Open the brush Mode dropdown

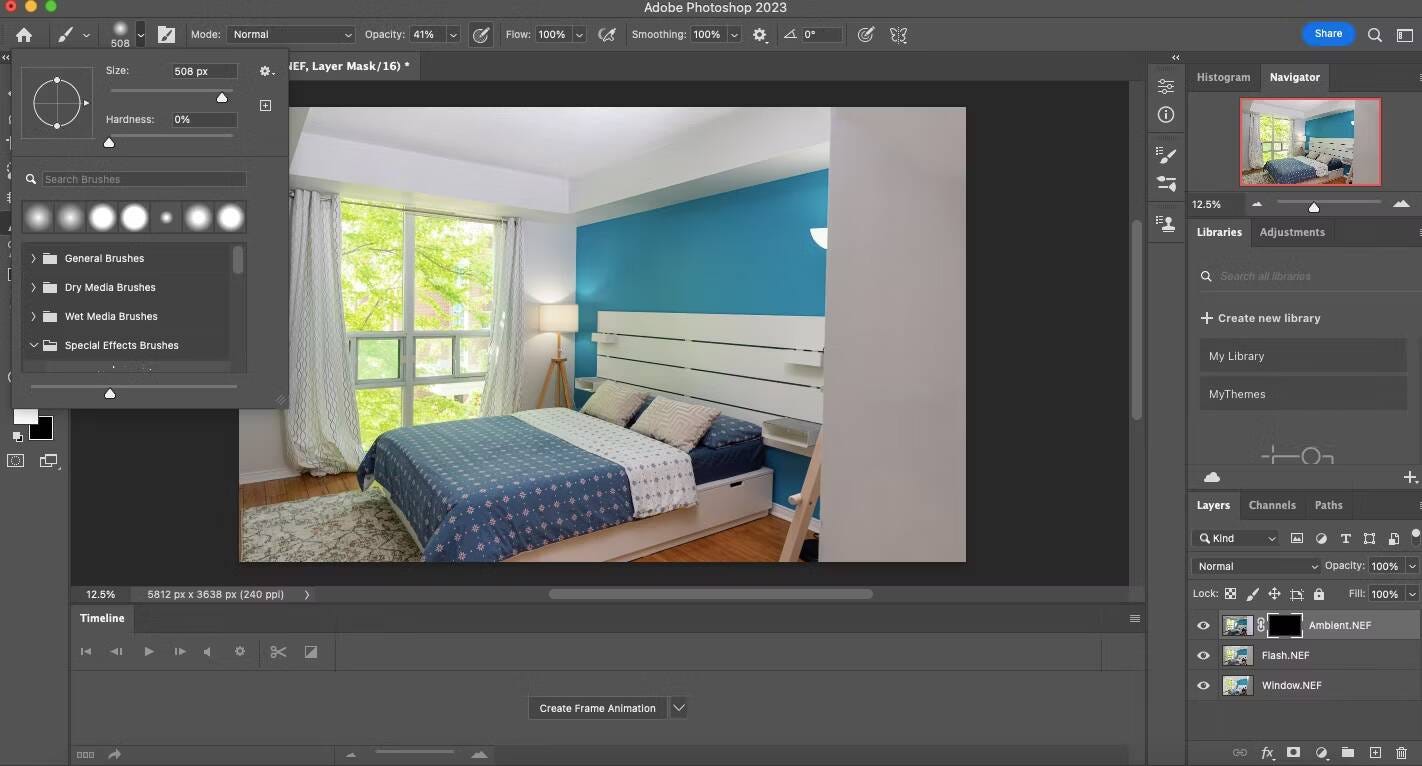point(291,34)
